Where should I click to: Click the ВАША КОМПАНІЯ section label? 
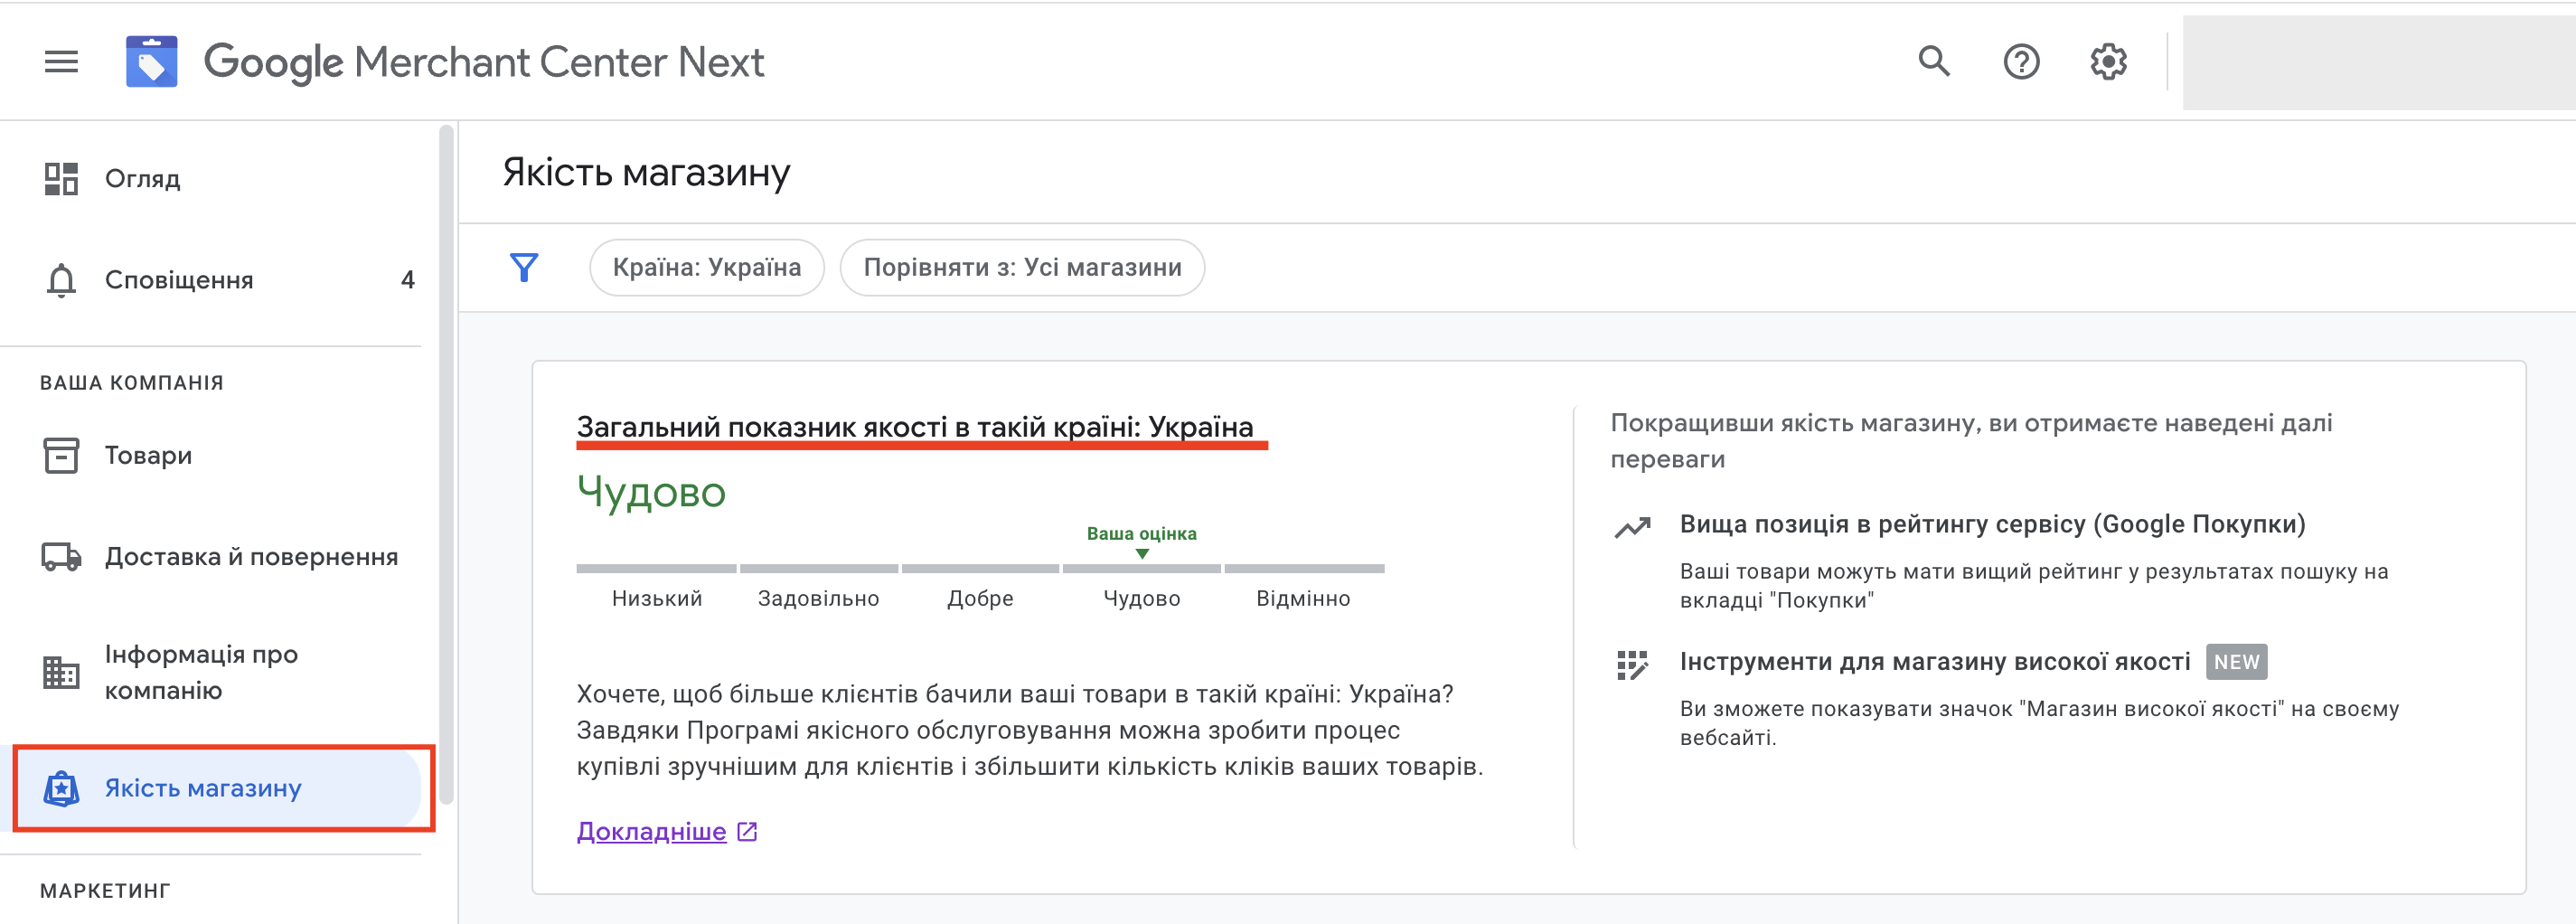[x=132, y=383]
